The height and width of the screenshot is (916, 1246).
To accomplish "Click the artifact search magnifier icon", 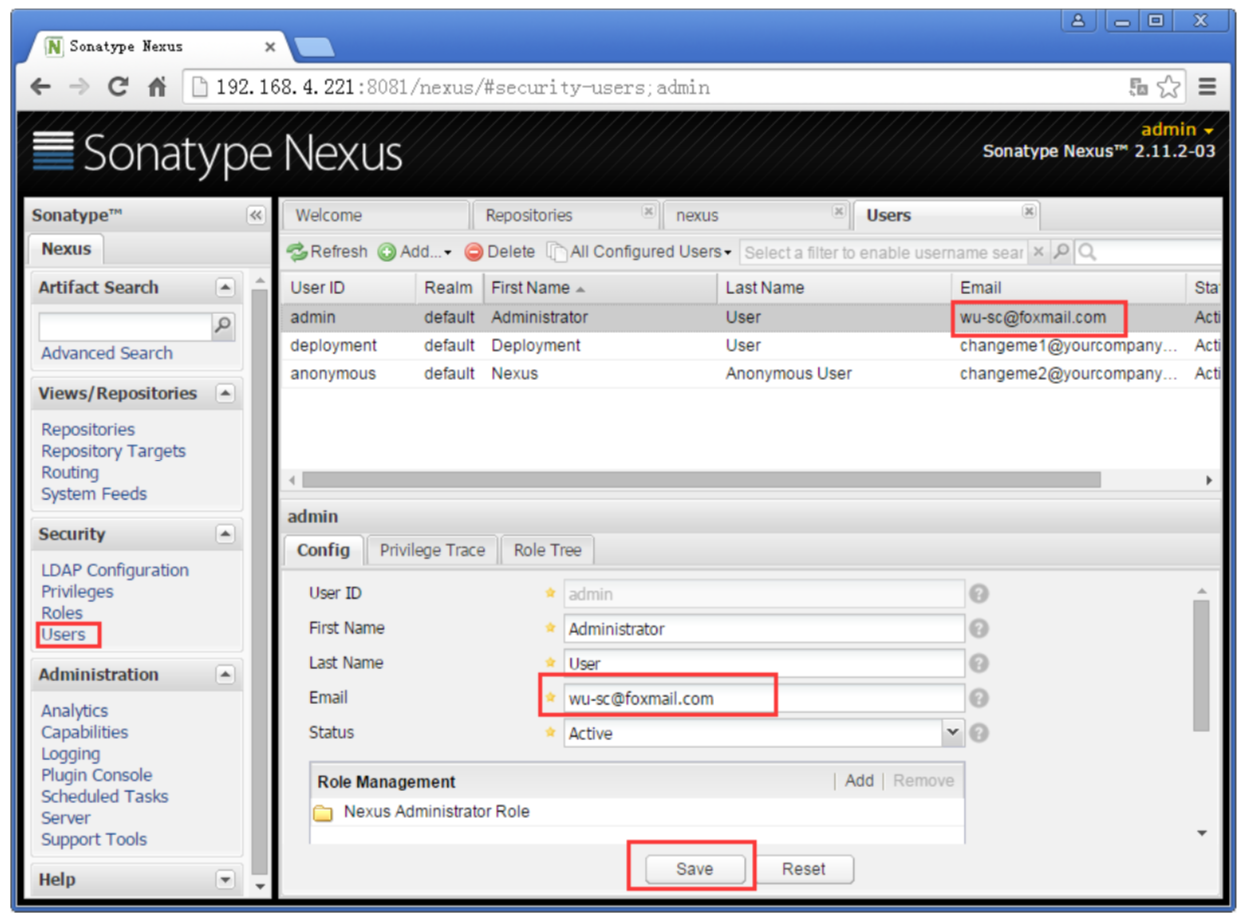I will point(223,325).
